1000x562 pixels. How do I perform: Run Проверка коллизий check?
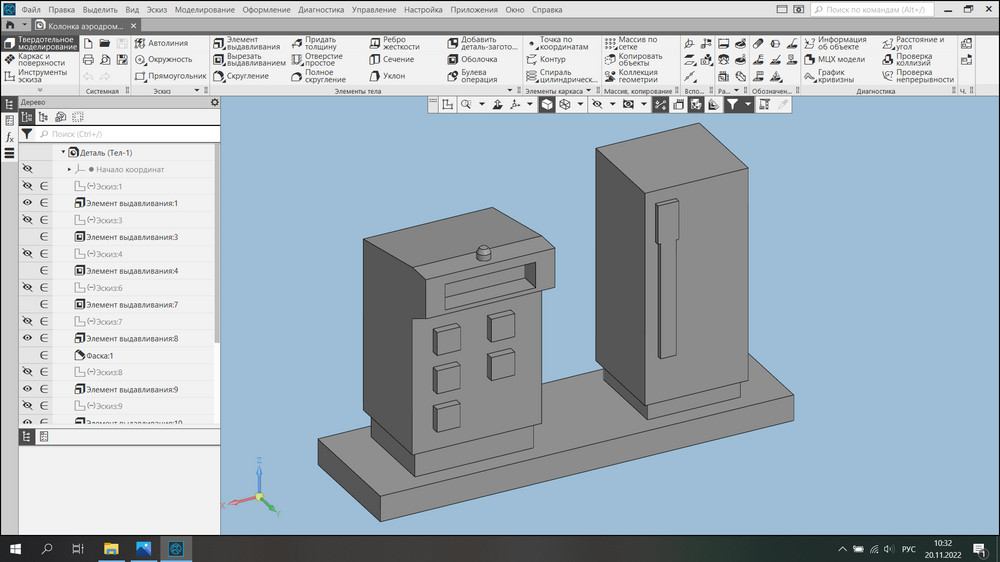pyautogui.click(x=908, y=59)
